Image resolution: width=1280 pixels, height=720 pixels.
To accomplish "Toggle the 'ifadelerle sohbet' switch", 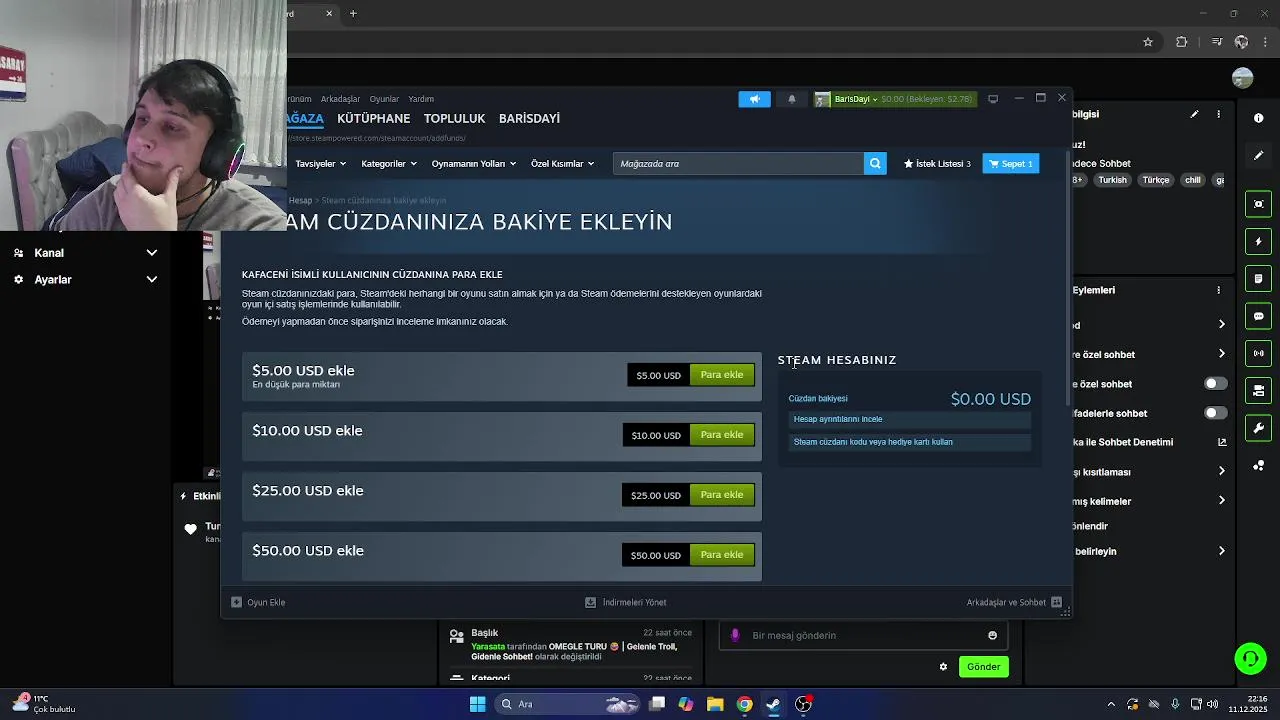I will pos(1215,413).
